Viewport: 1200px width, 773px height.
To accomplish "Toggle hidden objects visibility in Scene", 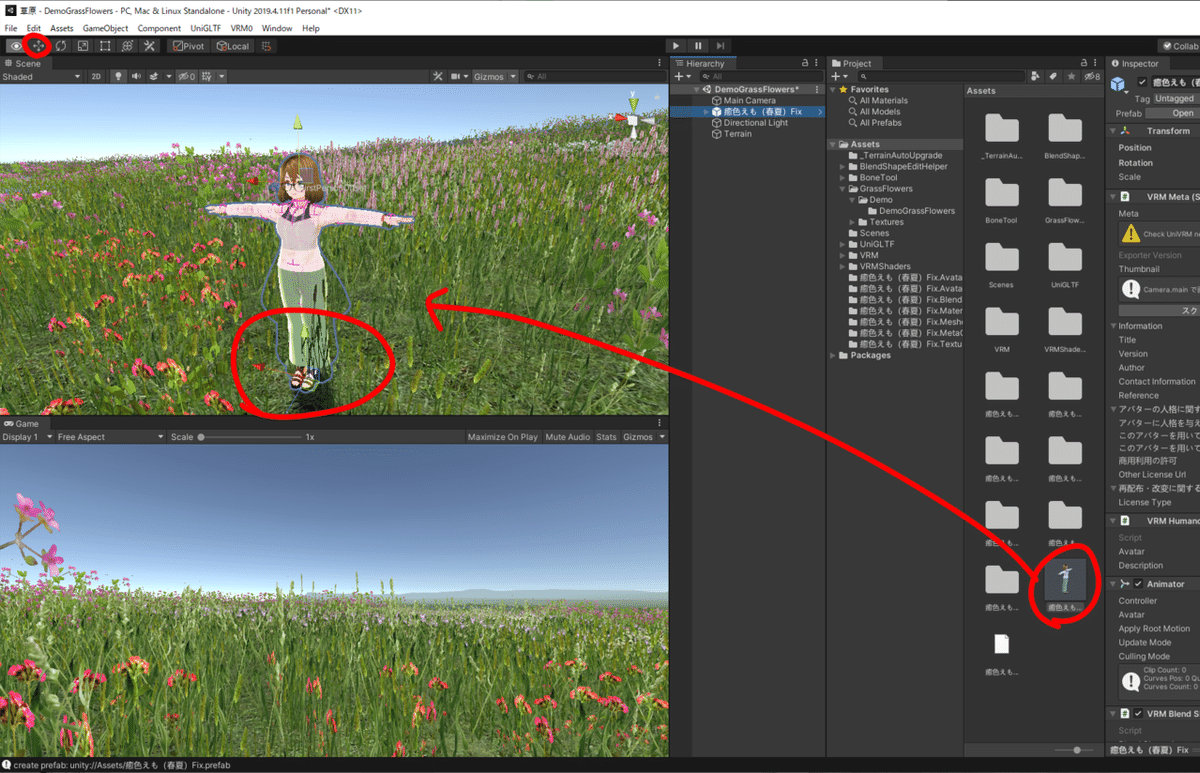I will tap(186, 76).
